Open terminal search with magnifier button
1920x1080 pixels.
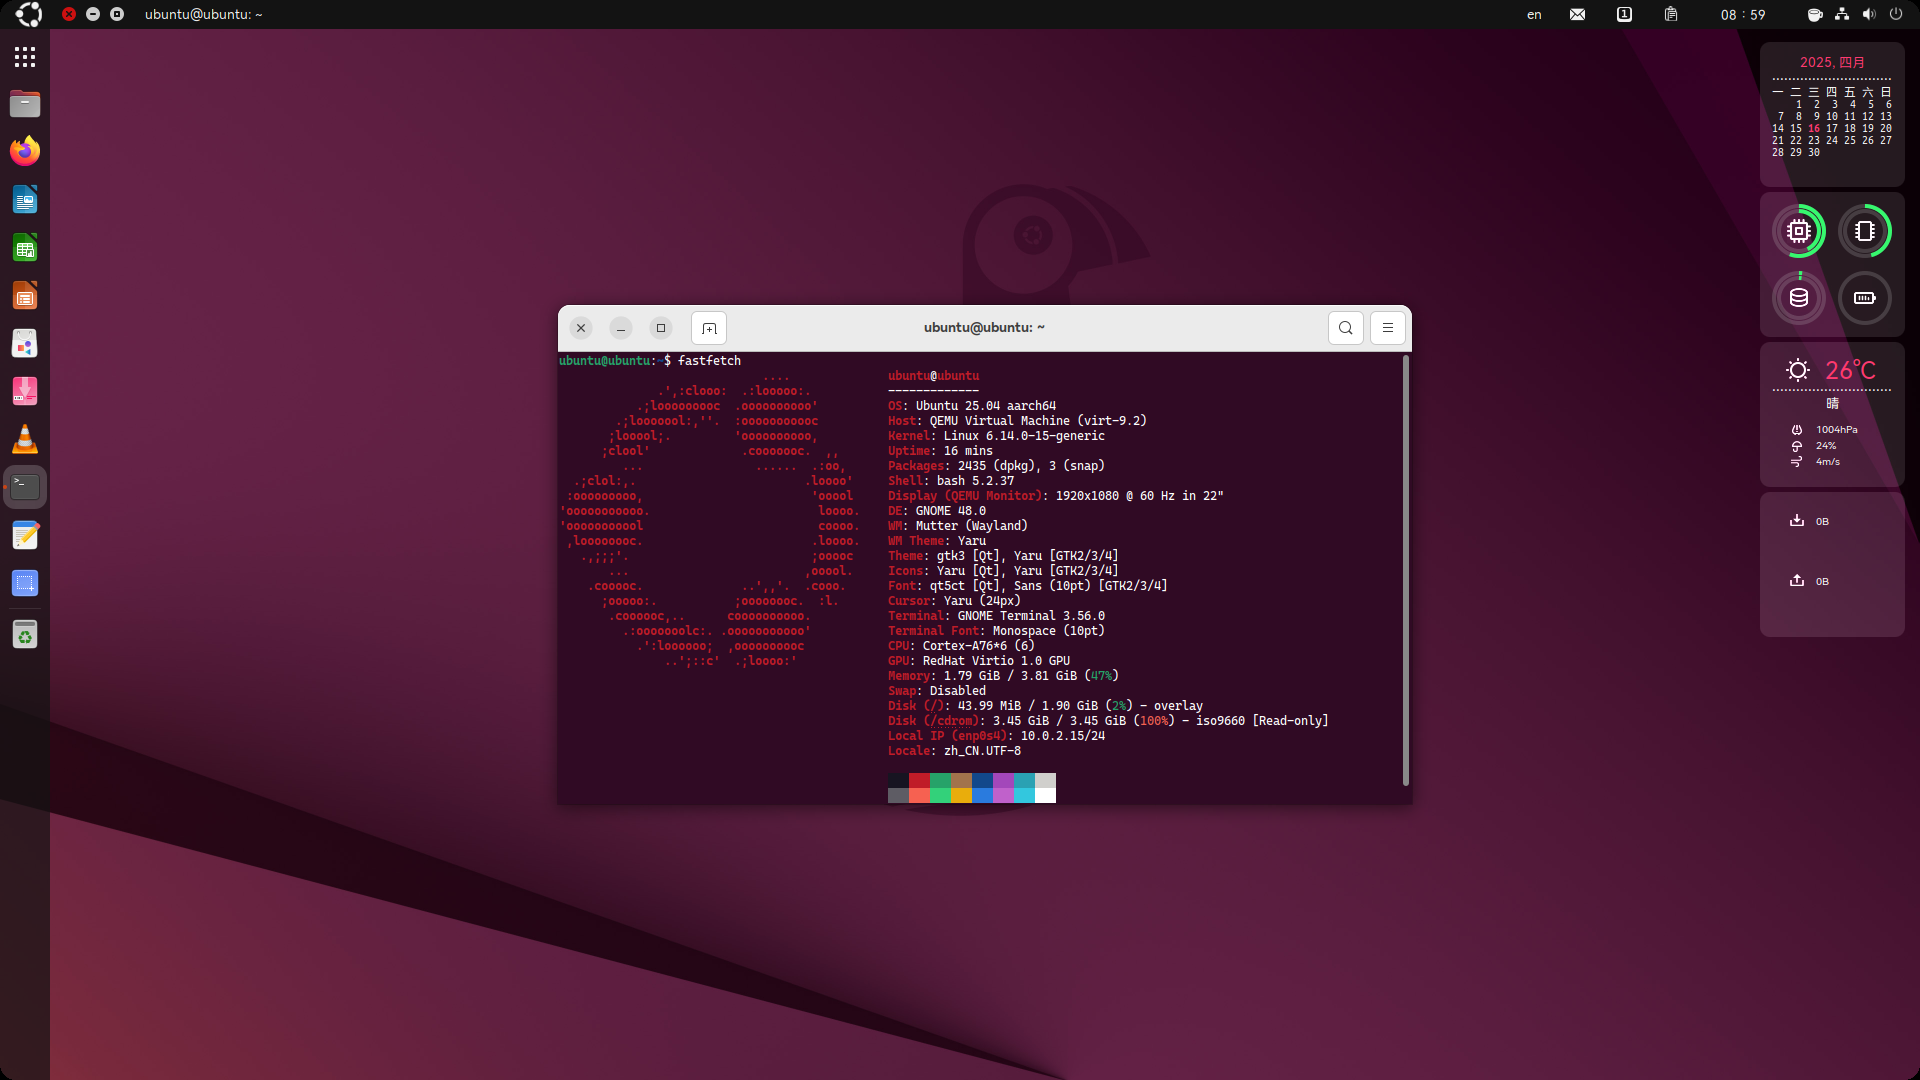(1346, 328)
